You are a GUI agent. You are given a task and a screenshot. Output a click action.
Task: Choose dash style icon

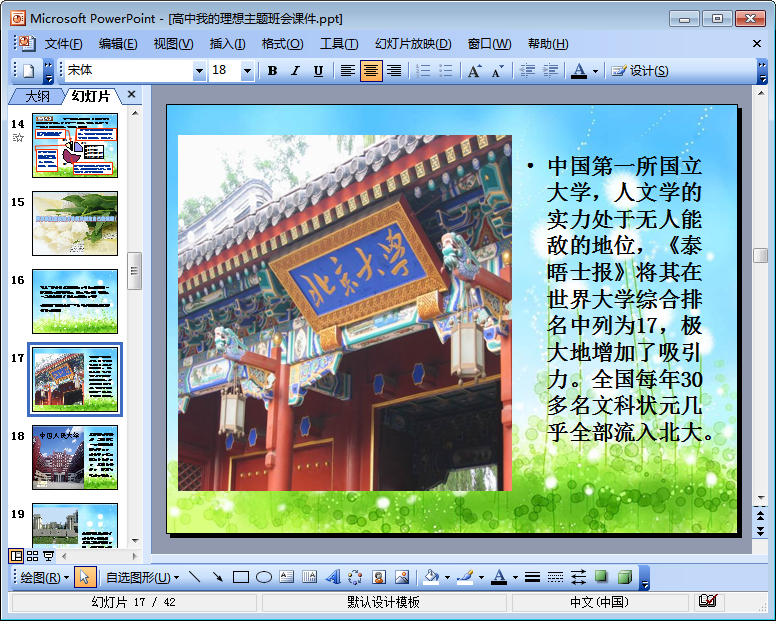tap(555, 577)
